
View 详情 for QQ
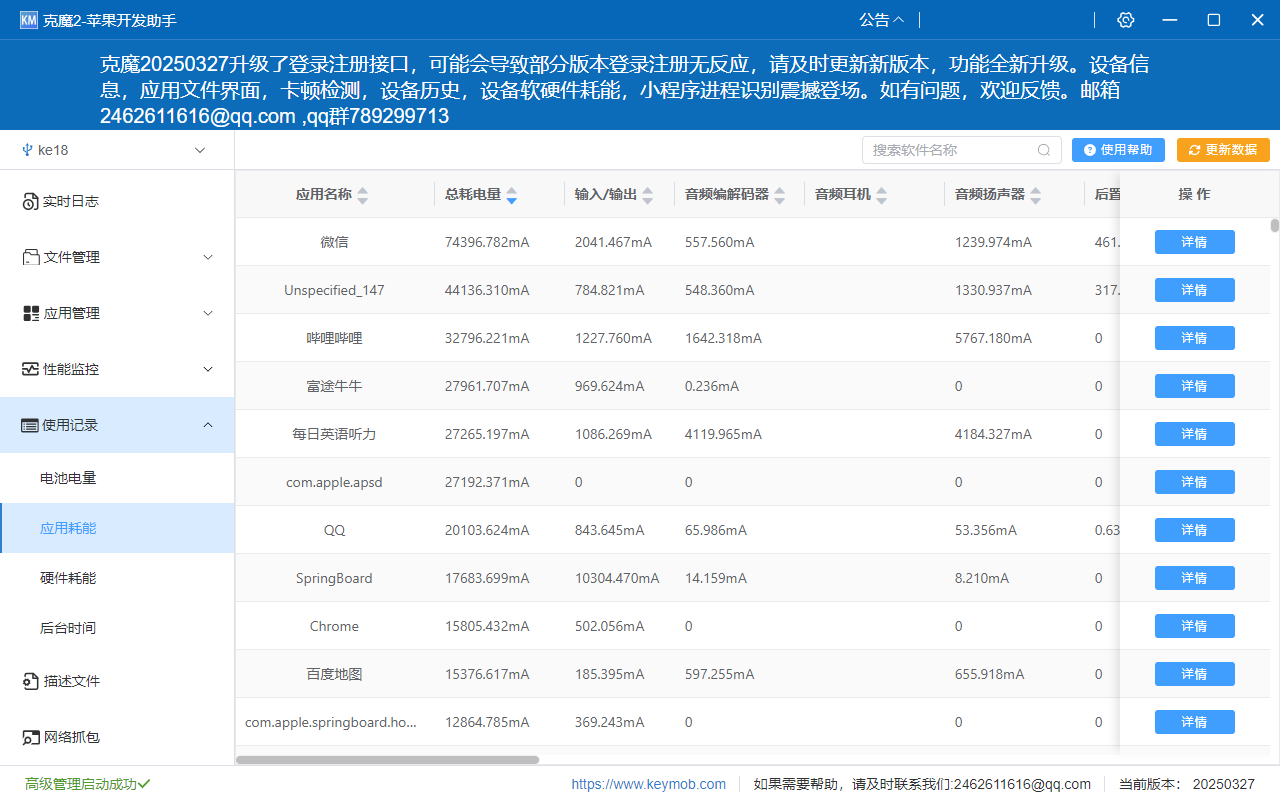pos(1194,530)
